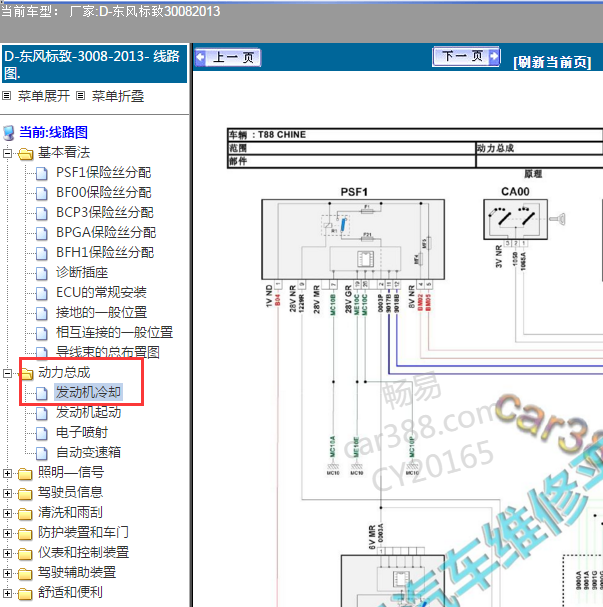This screenshot has width=603, height=607.
Task: Open 电子喷射 wiring diagram
Action: tap(82, 432)
